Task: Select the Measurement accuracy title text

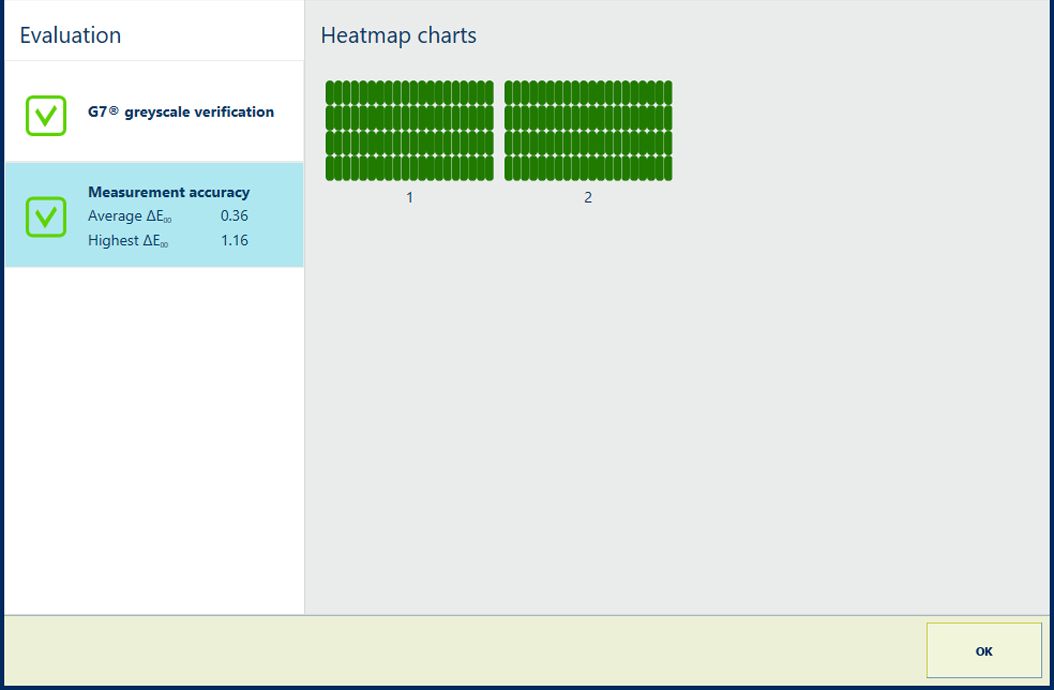Action: [x=169, y=192]
